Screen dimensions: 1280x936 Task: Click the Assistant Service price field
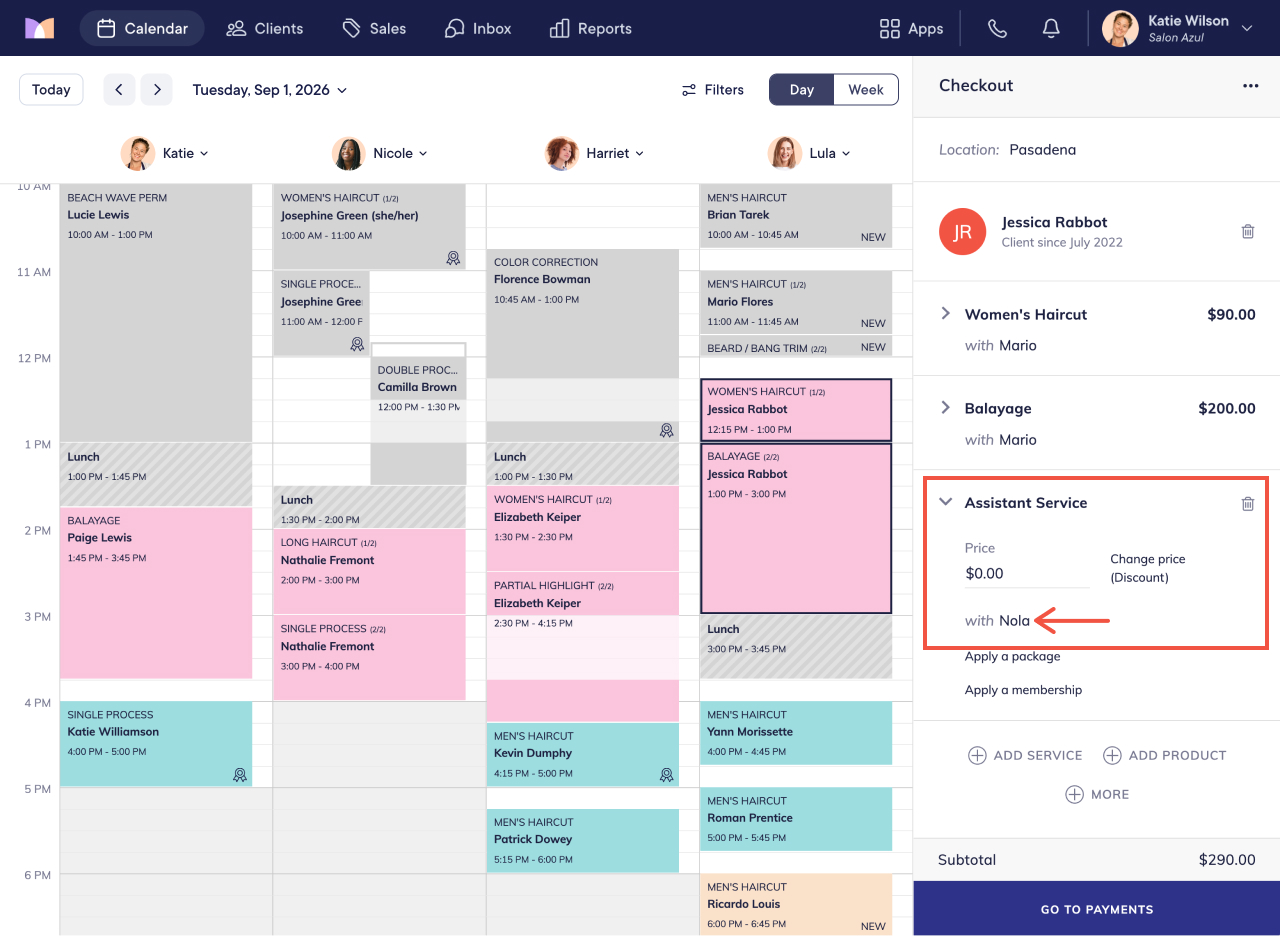pyautogui.click(x=1027, y=574)
